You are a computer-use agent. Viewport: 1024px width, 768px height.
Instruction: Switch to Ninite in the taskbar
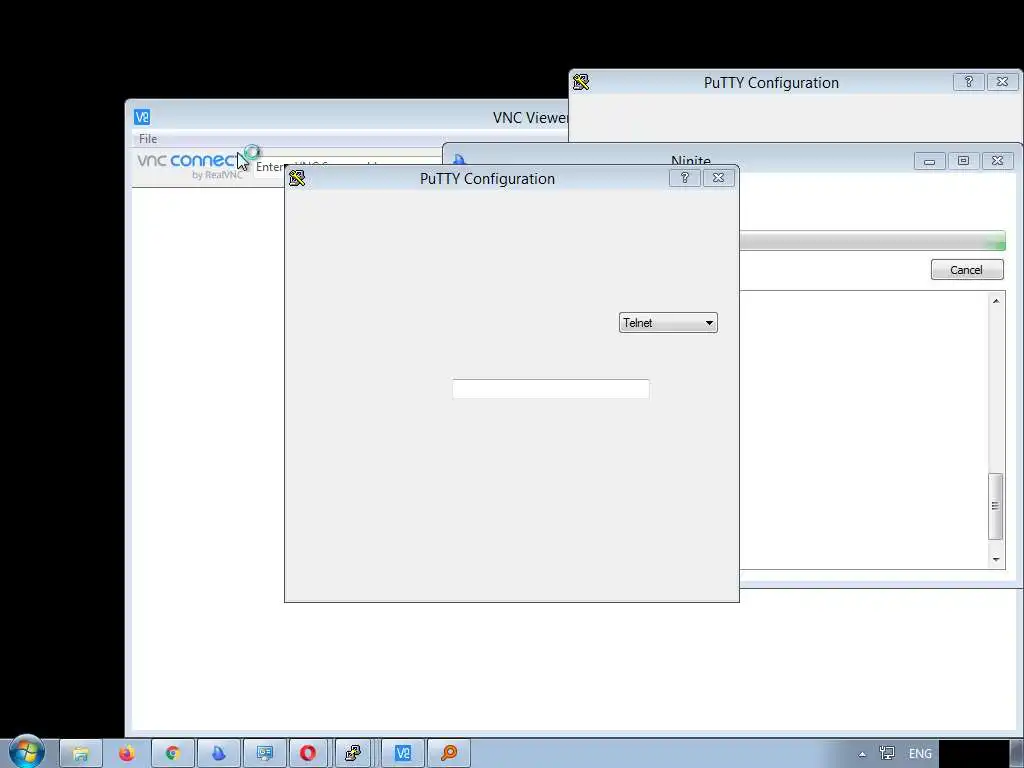[x=218, y=753]
